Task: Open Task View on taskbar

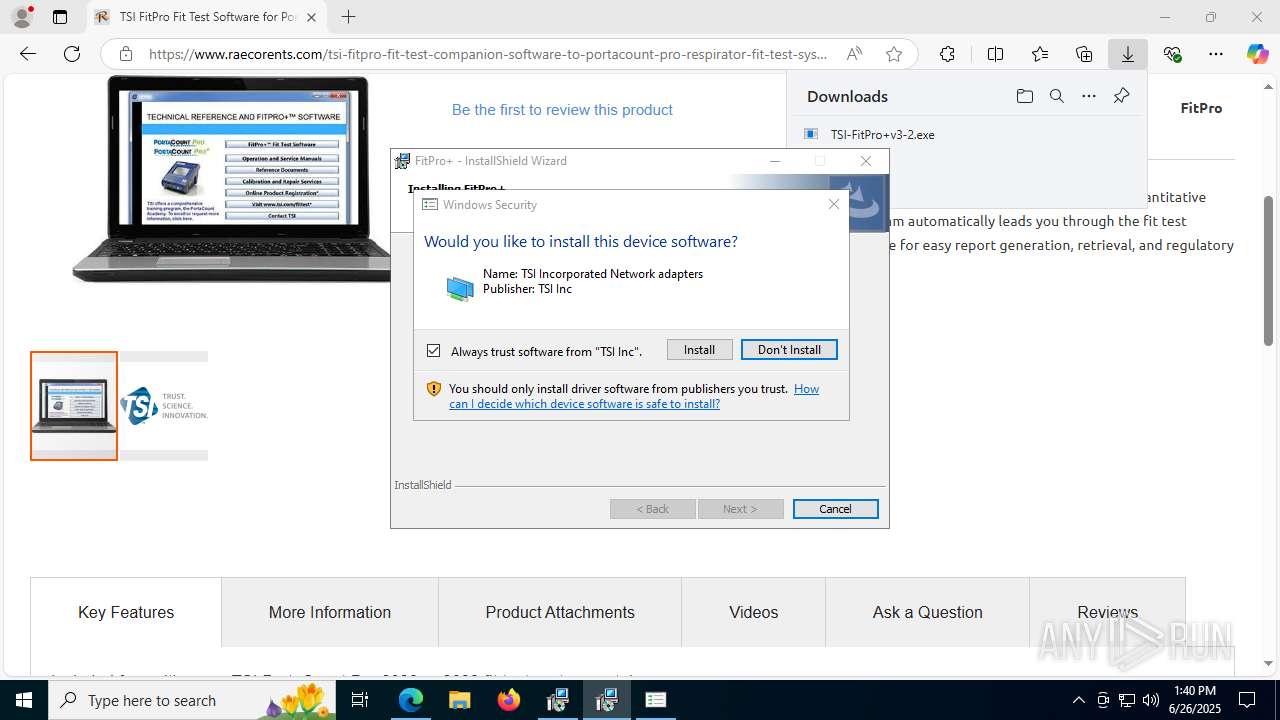Action: coord(360,700)
